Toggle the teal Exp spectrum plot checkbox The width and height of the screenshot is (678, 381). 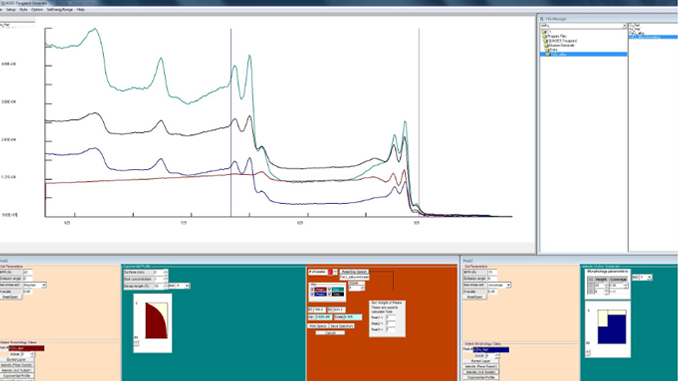(329, 289)
